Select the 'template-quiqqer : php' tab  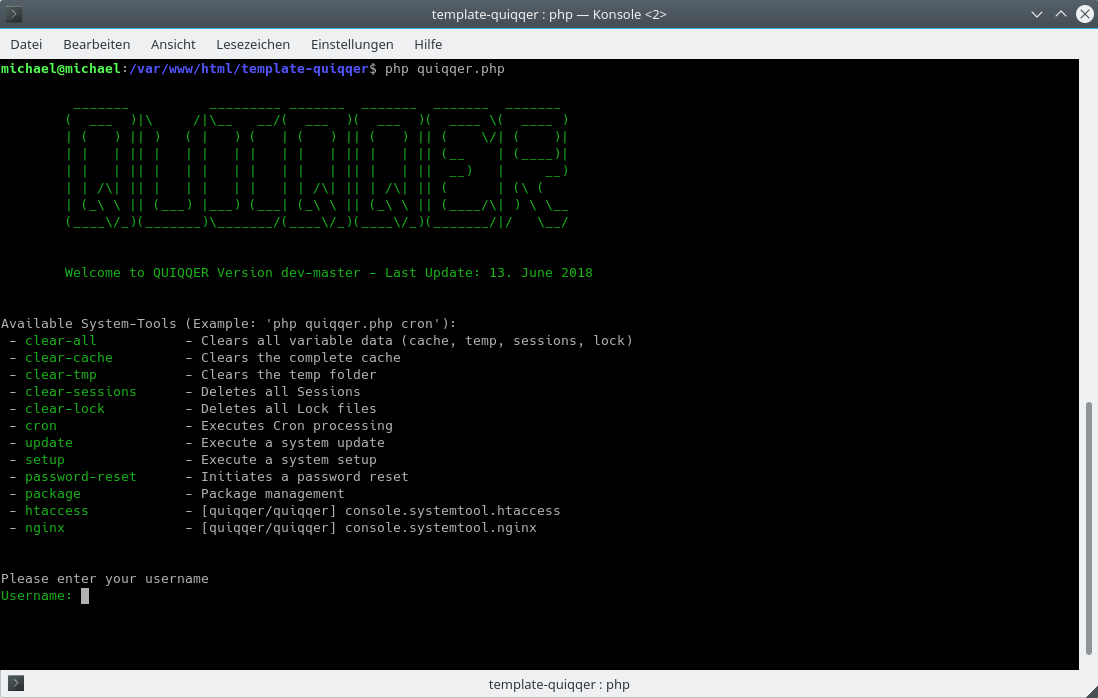click(558, 684)
